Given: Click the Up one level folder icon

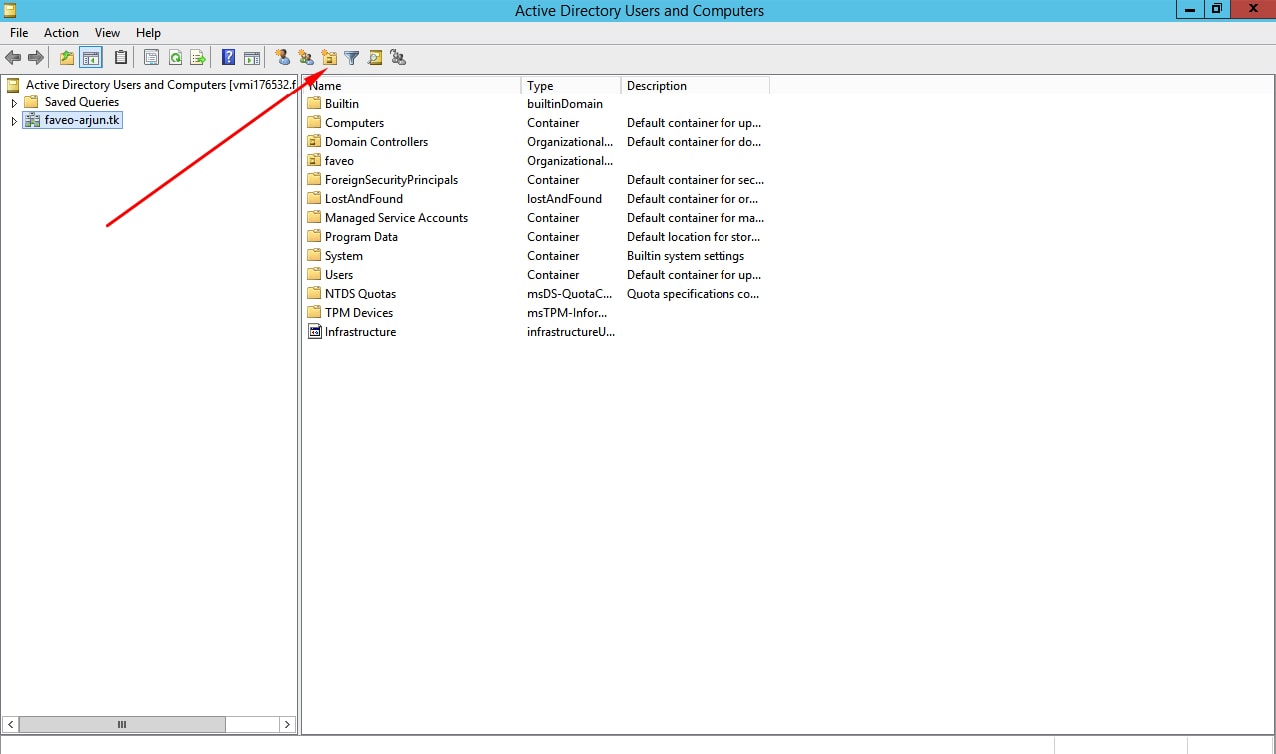Looking at the screenshot, I should pyautogui.click(x=67, y=58).
